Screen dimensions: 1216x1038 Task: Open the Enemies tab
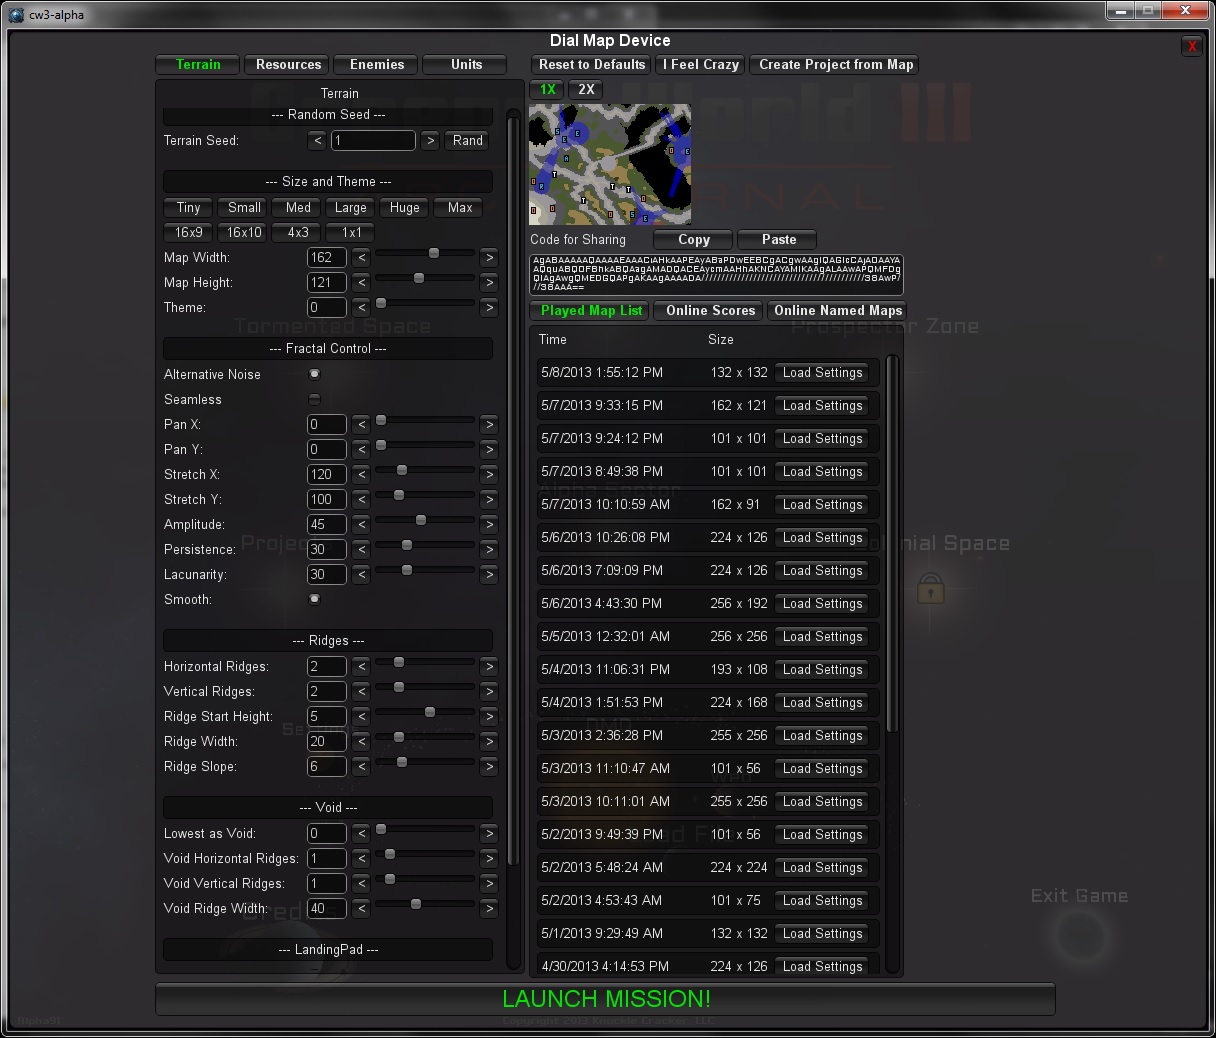click(x=377, y=65)
